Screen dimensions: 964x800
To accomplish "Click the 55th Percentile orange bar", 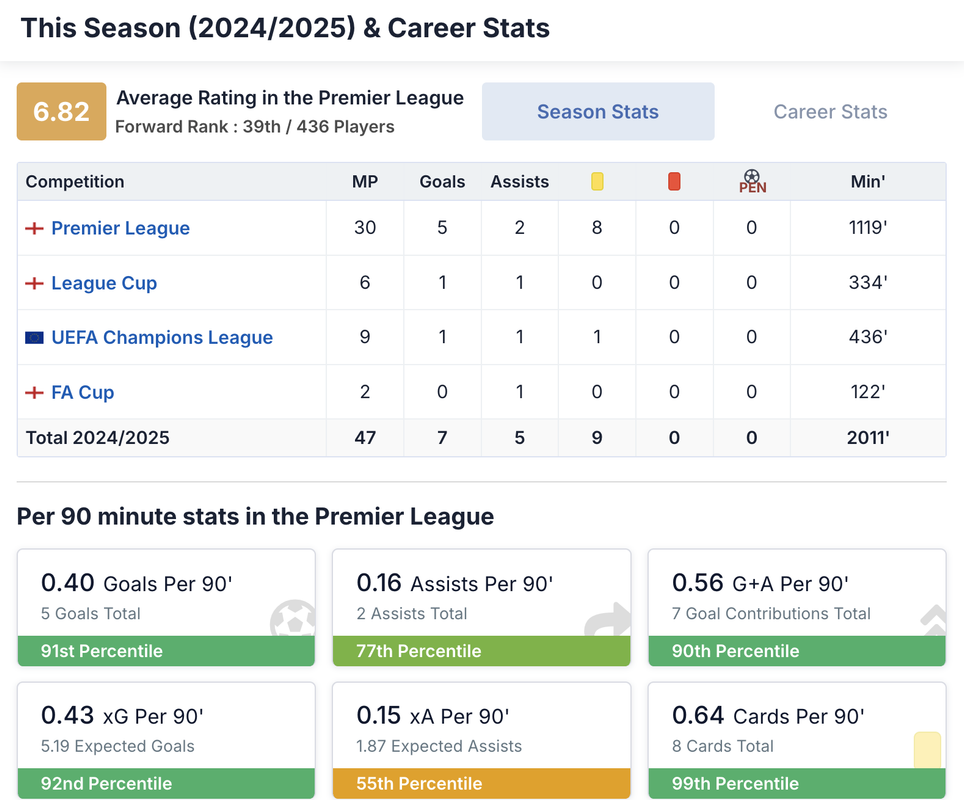I will point(481,784).
